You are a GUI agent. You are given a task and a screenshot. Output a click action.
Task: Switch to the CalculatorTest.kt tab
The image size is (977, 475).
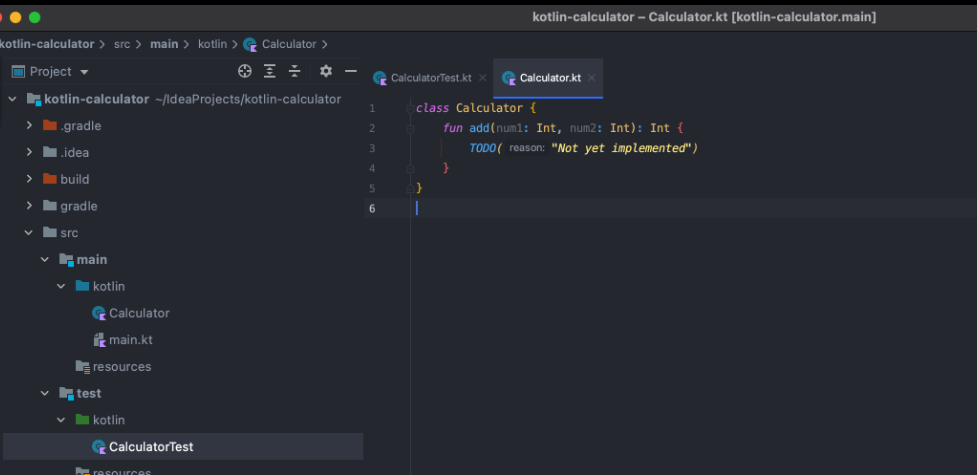pyautogui.click(x=431, y=78)
